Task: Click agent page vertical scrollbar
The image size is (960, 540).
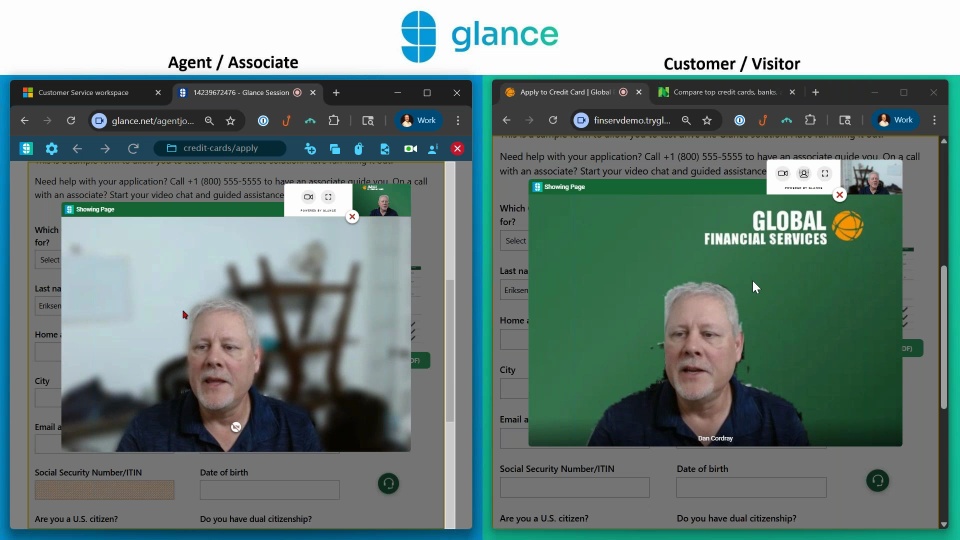Action: pos(450,350)
